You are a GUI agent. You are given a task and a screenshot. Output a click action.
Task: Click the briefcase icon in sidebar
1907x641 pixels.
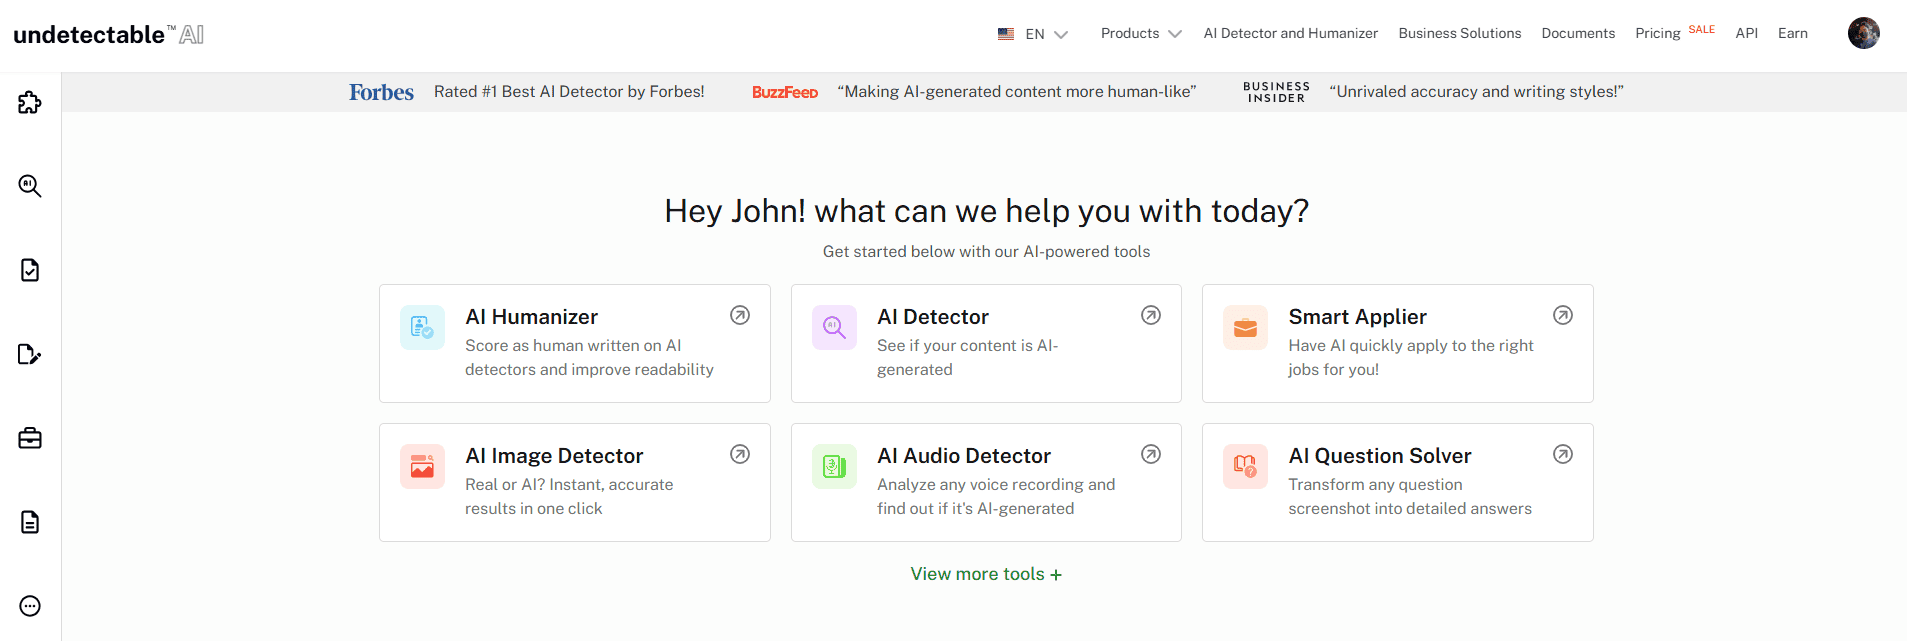pos(30,438)
